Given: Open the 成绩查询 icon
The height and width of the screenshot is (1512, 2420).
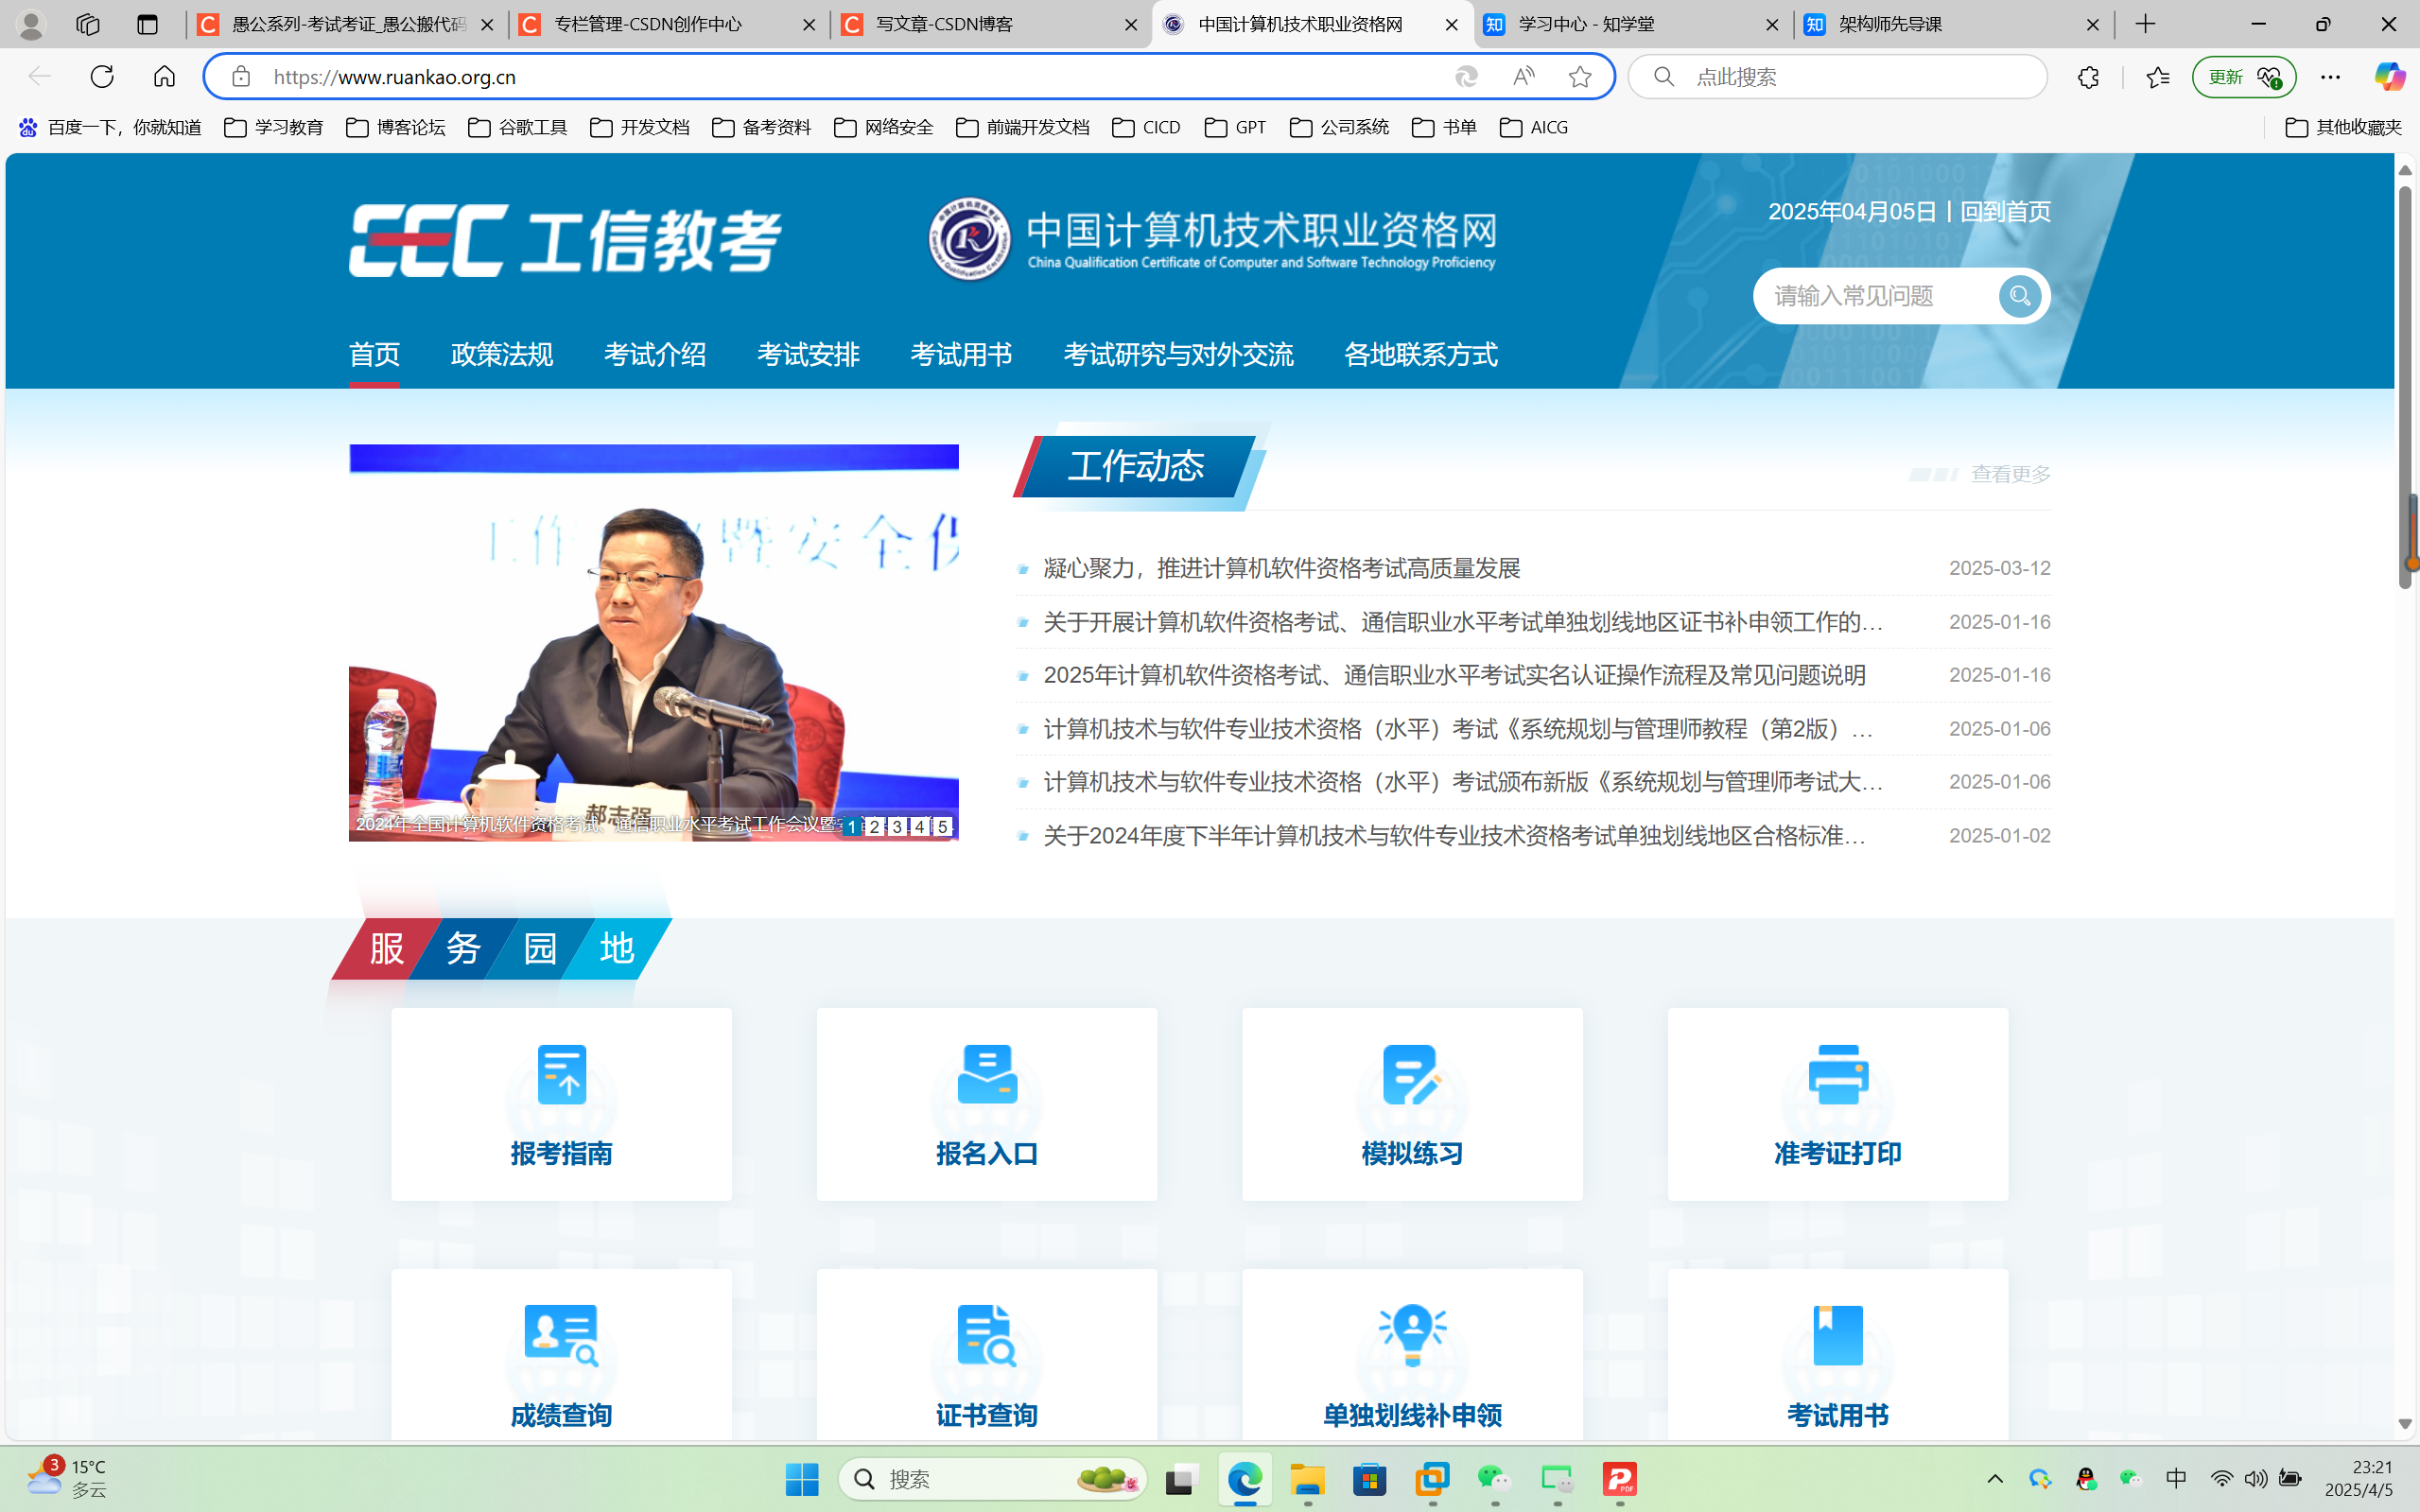Looking at the screenshot, I should 561,1335.
